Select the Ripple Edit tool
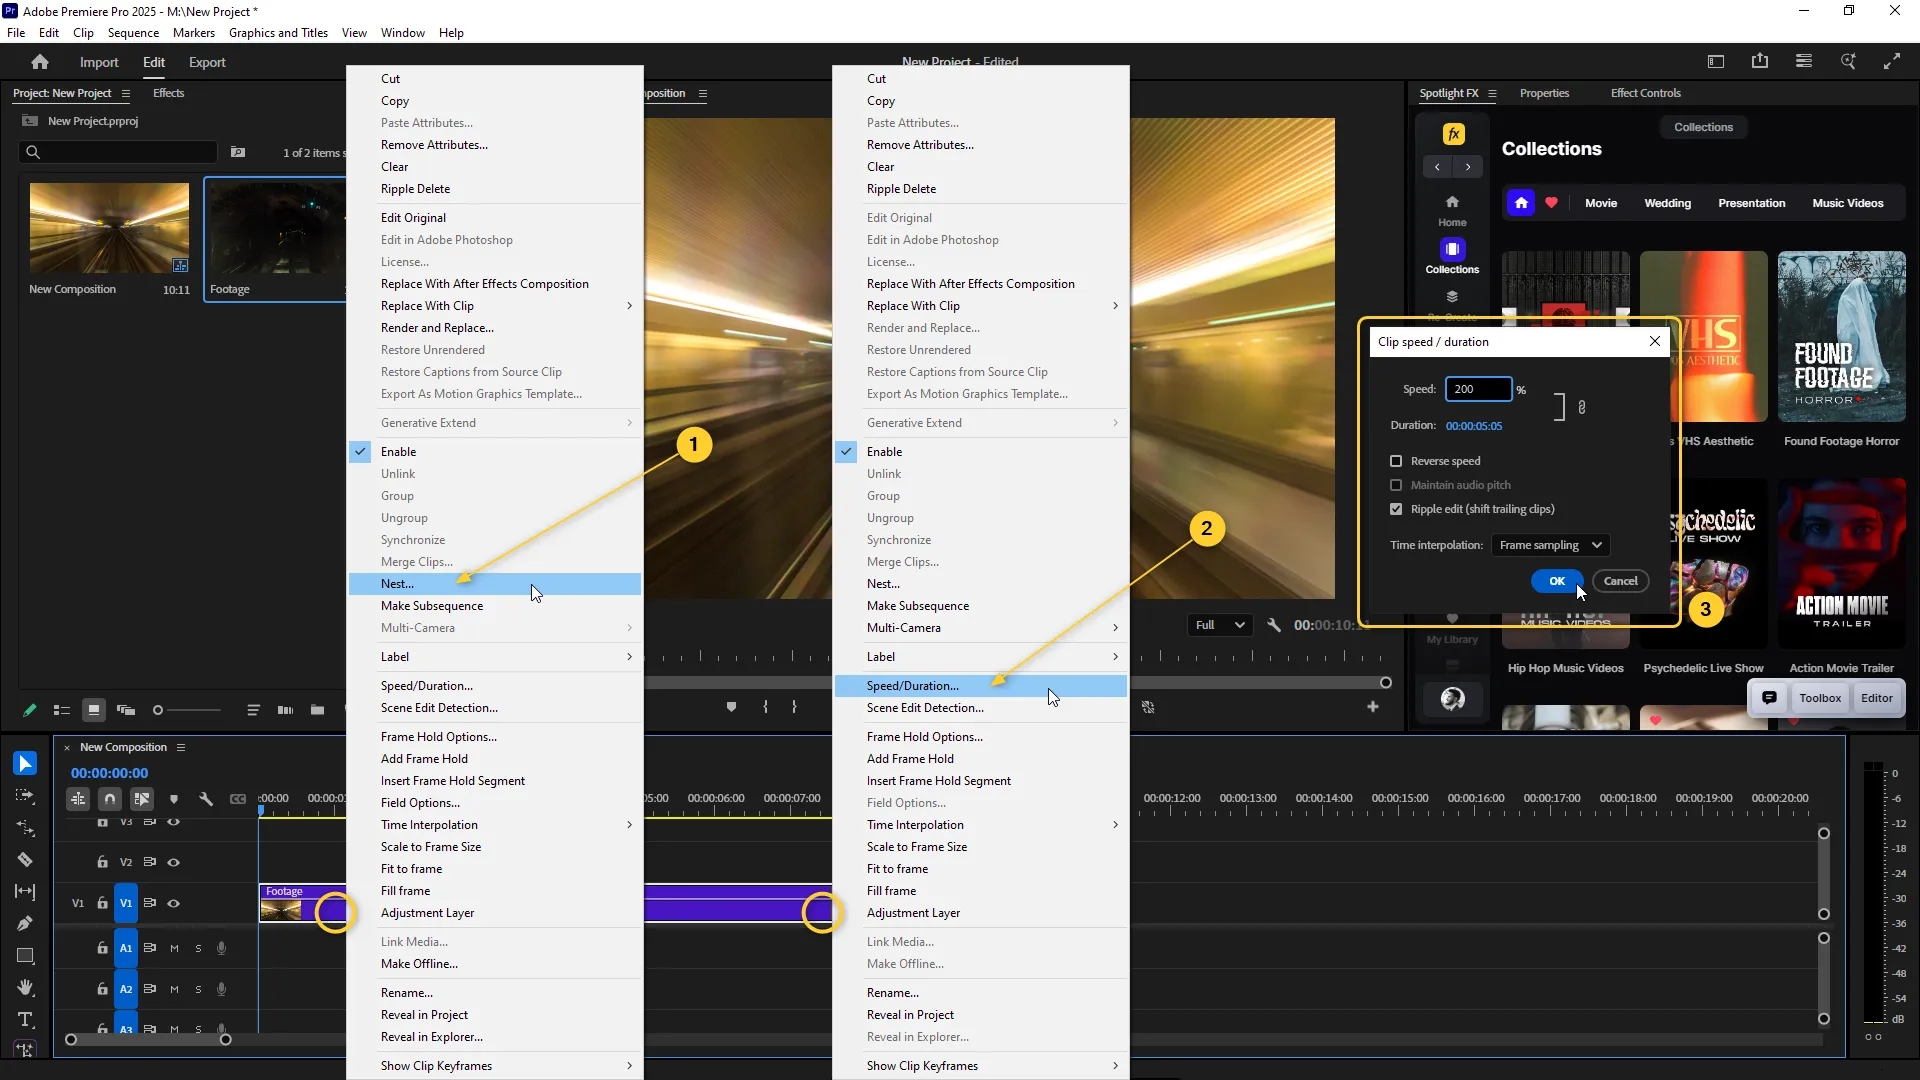The height and width of the screenshot is (1080, 1920). (25, 828)
